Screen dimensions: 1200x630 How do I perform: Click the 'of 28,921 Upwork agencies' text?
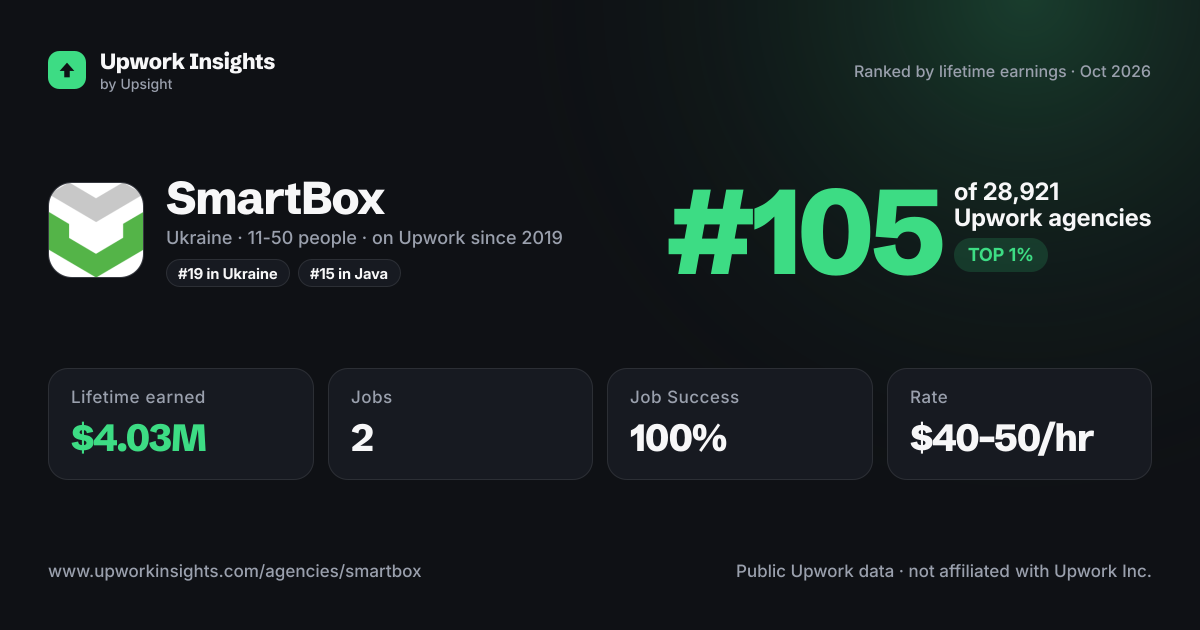(x=1052, y=205)
